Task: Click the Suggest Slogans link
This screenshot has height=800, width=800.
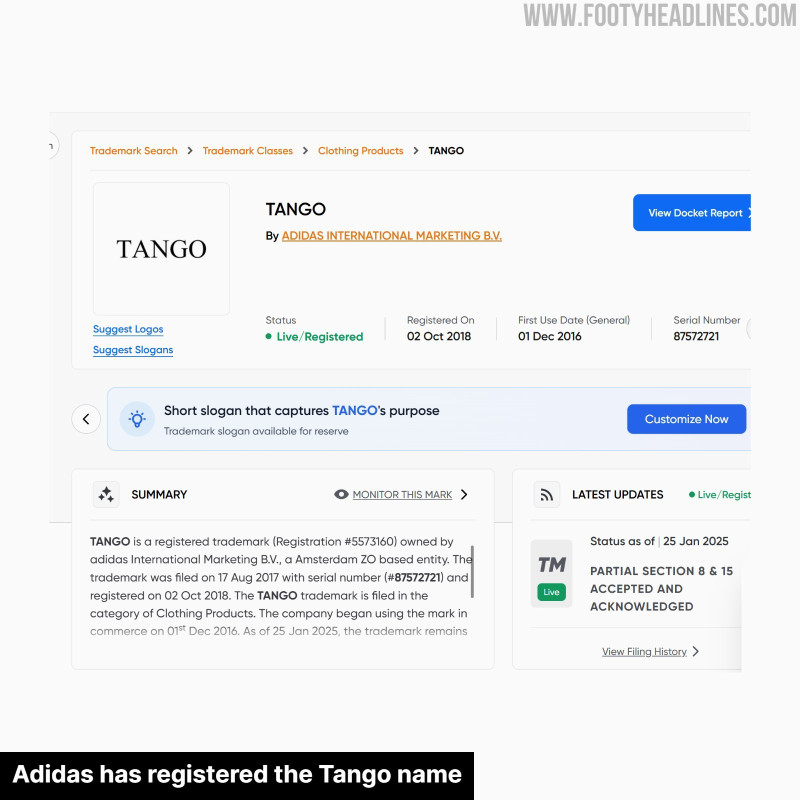Action: pyautogui.click(x=133, y=350)
